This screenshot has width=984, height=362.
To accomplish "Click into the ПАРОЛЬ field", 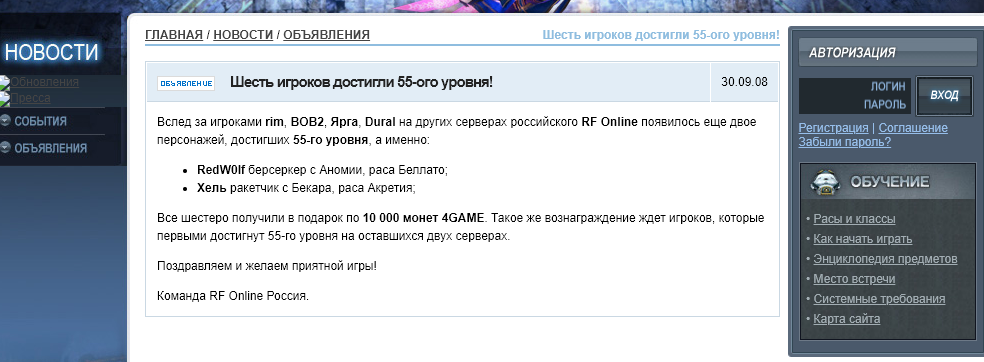I will [x=855, y=104].
